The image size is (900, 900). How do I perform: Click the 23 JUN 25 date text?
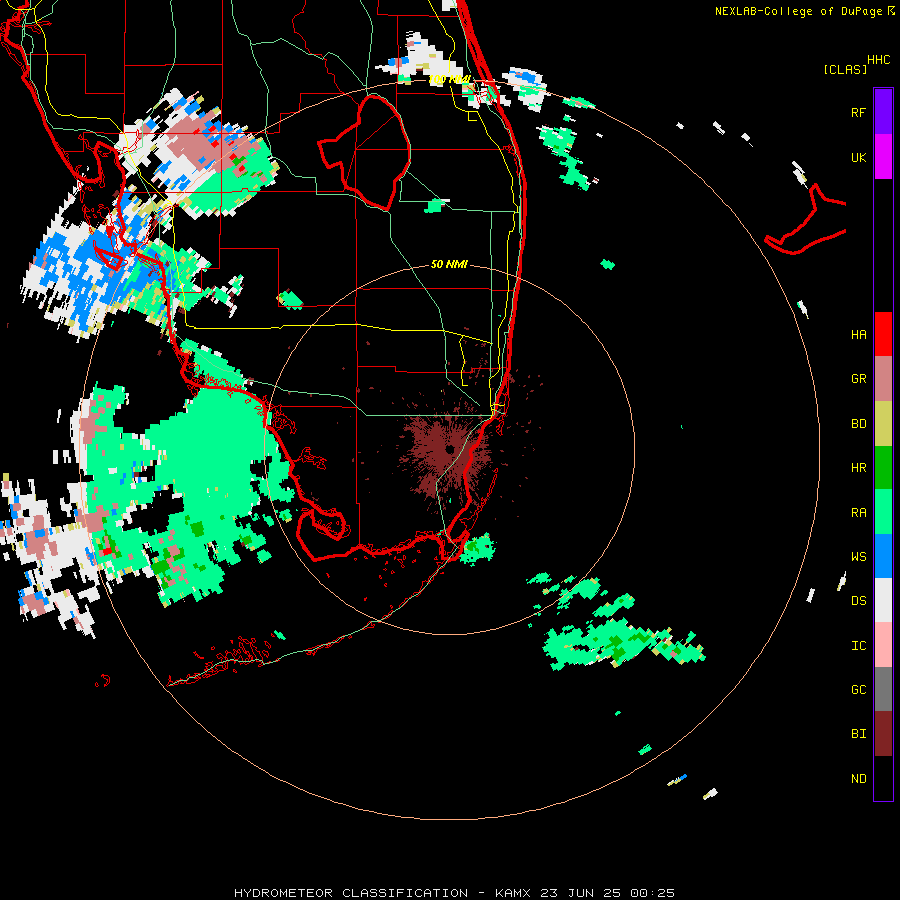[580, 893]
